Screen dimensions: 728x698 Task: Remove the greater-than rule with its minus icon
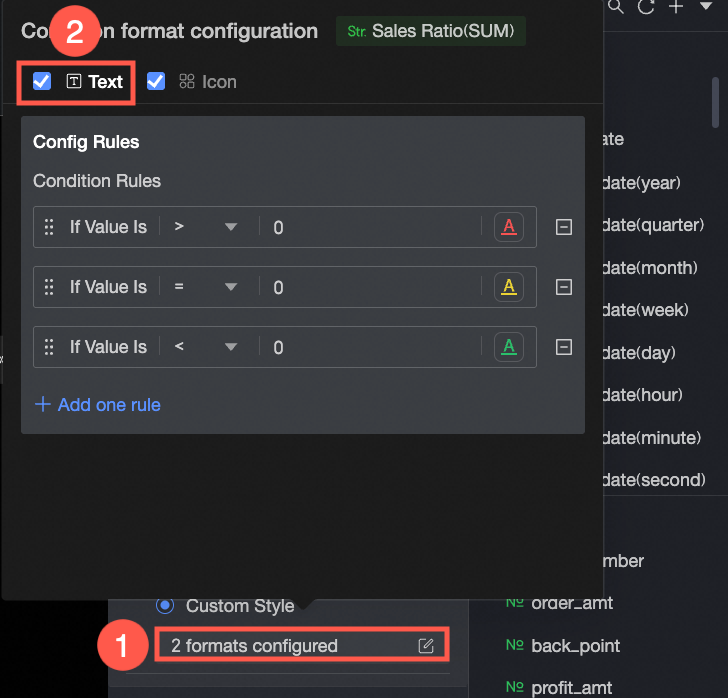(x=564, y=227)
